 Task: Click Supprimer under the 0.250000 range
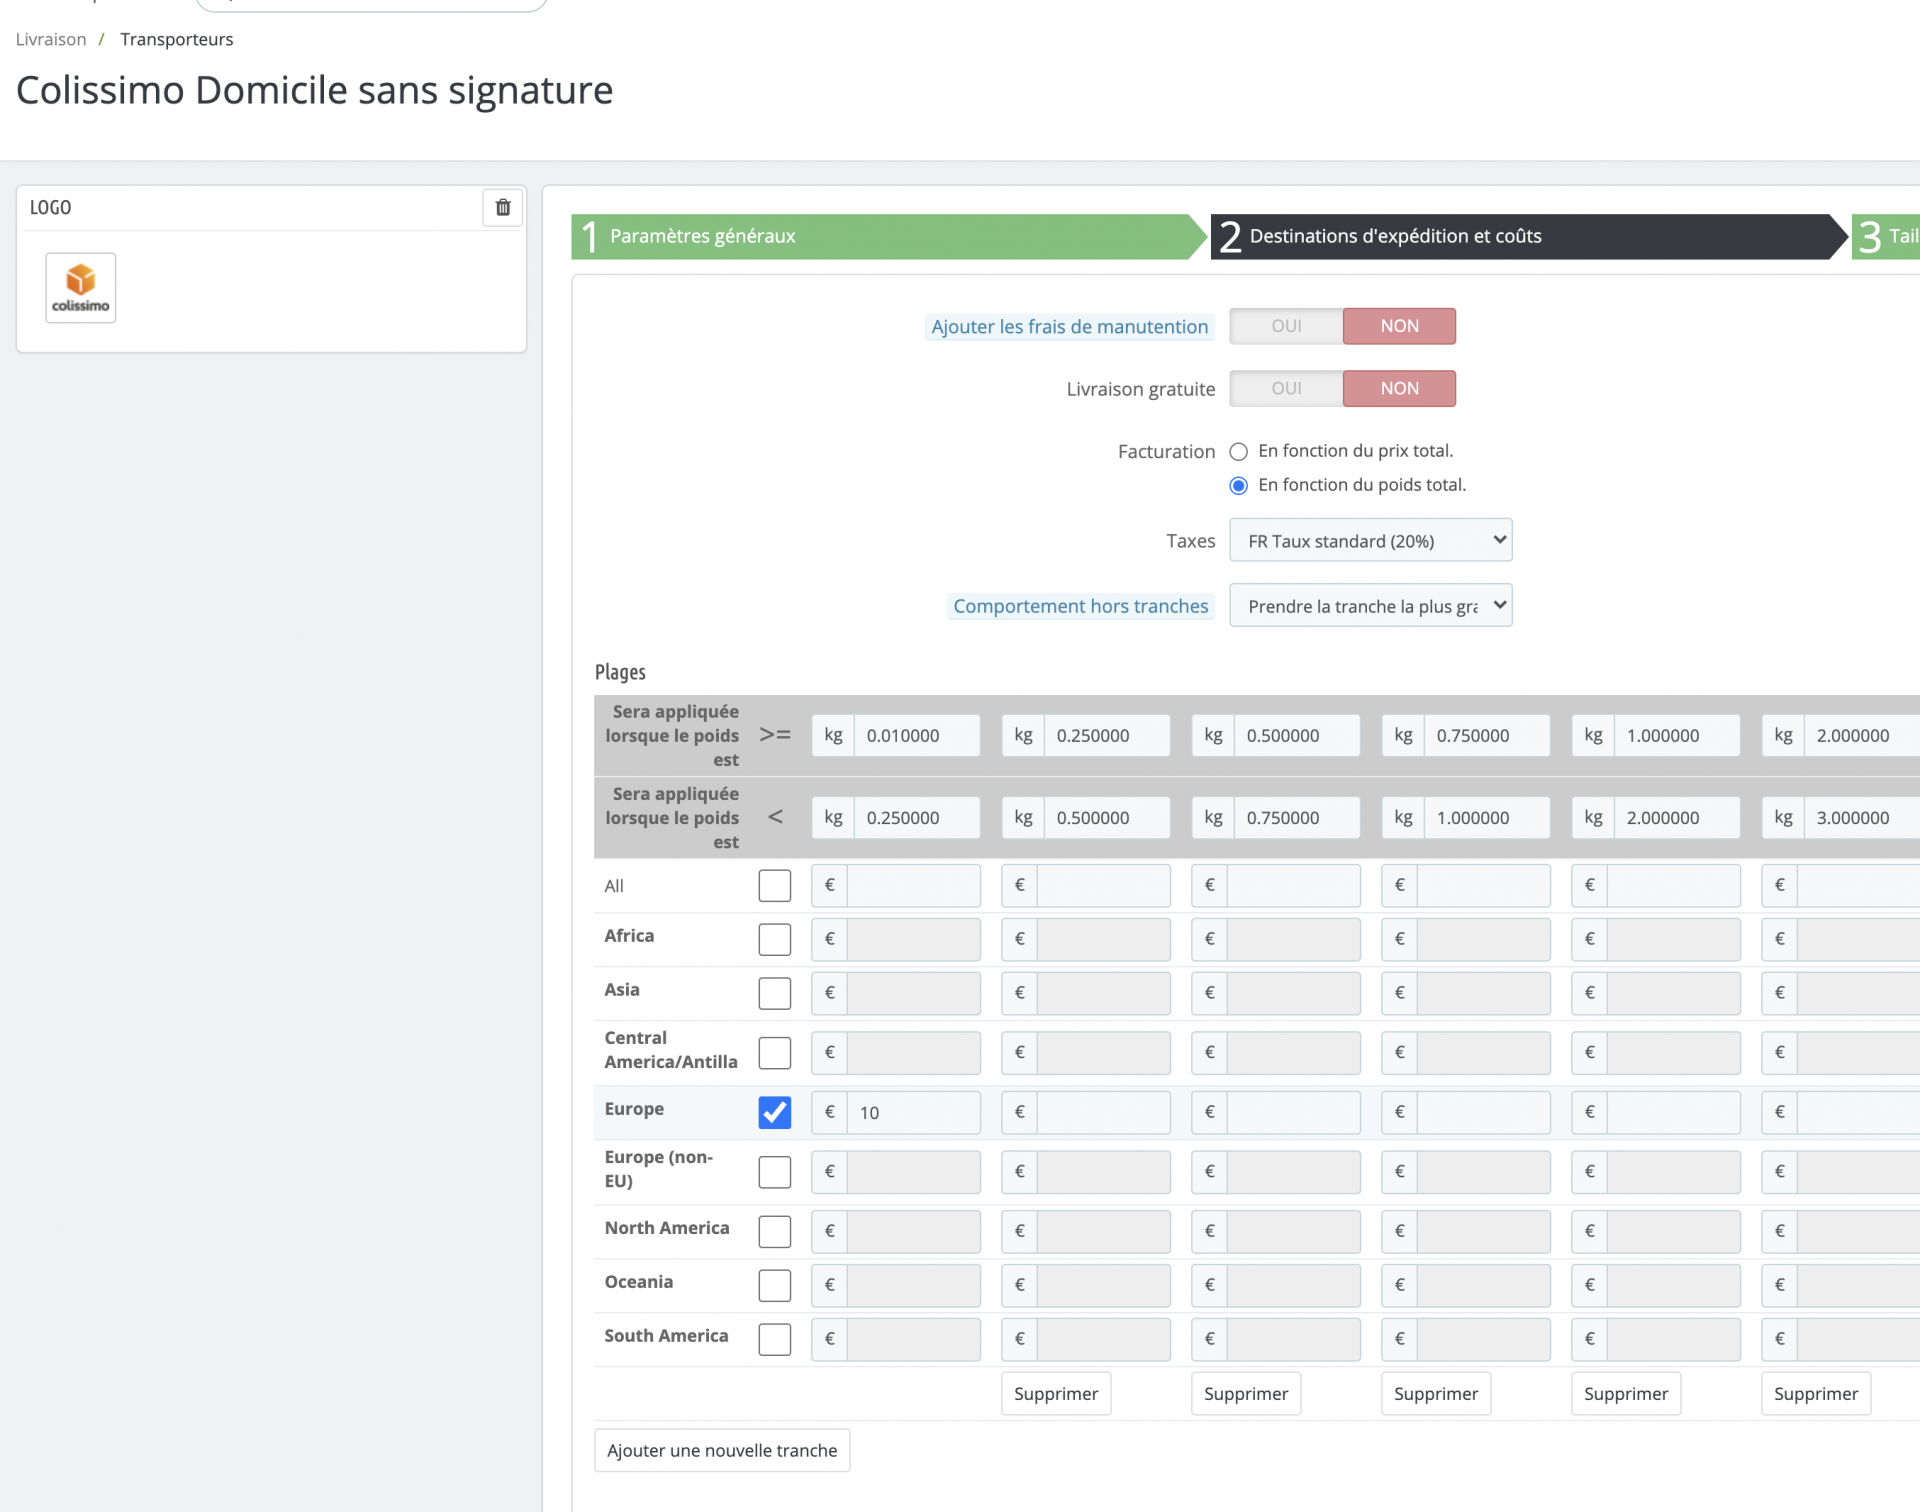1055,1393
